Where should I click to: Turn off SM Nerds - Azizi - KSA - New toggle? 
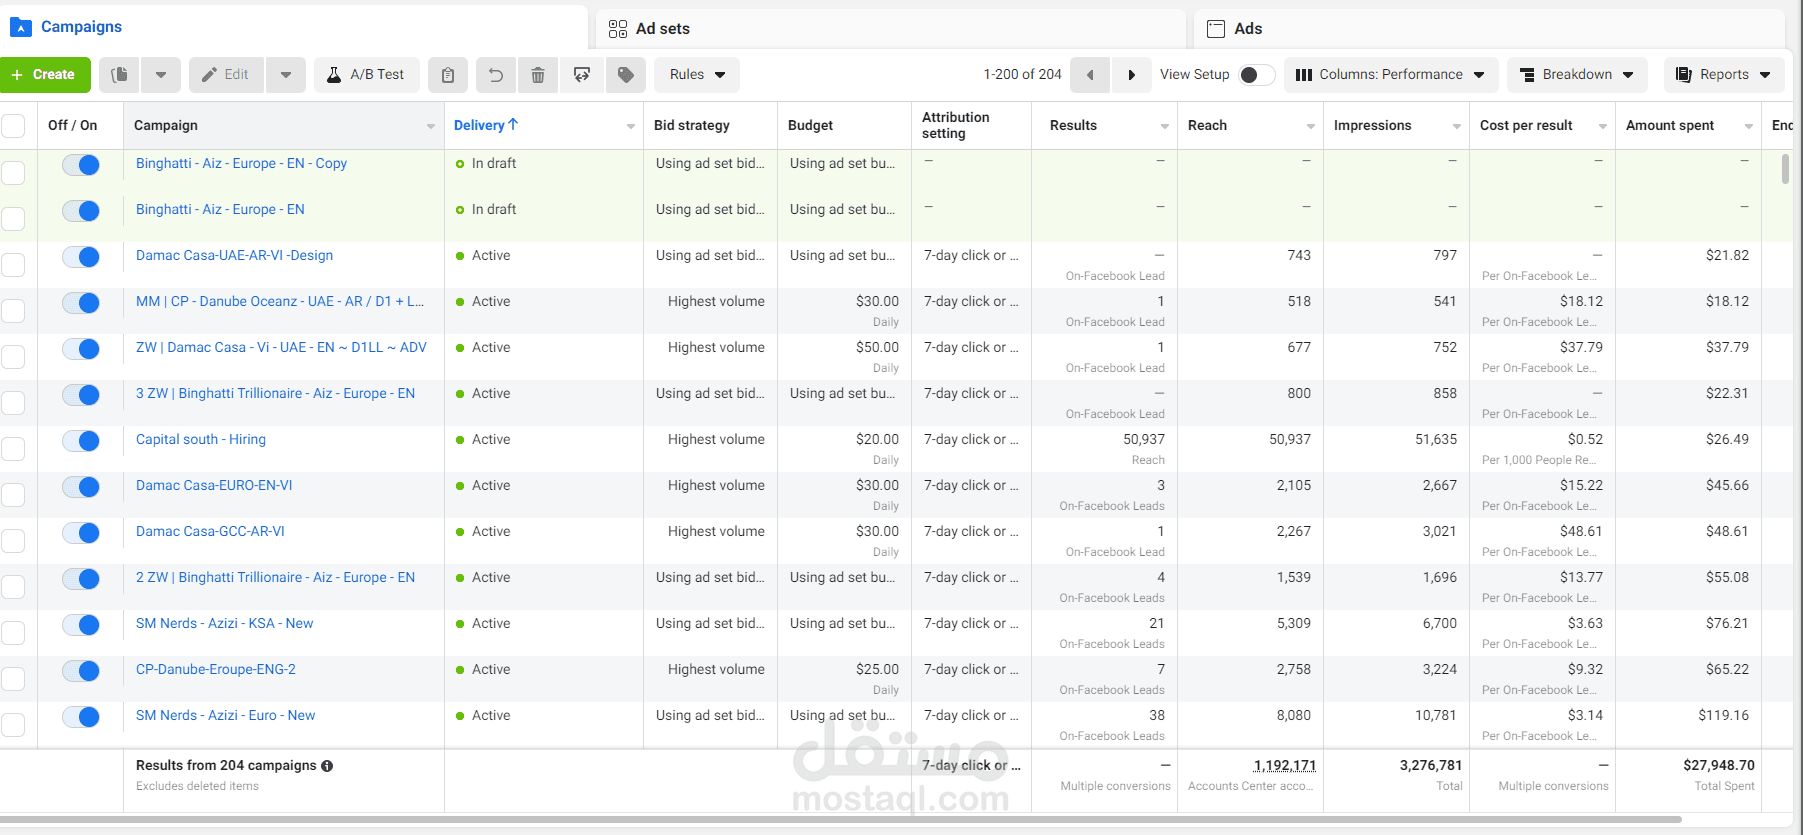(x=81, y=625)
